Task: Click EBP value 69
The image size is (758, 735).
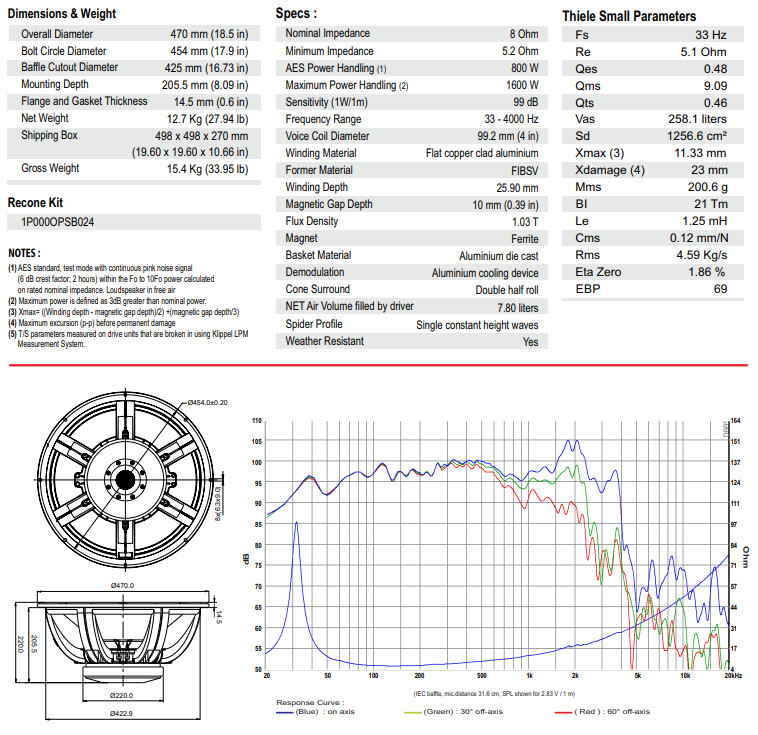Action: tap(720, 289)
